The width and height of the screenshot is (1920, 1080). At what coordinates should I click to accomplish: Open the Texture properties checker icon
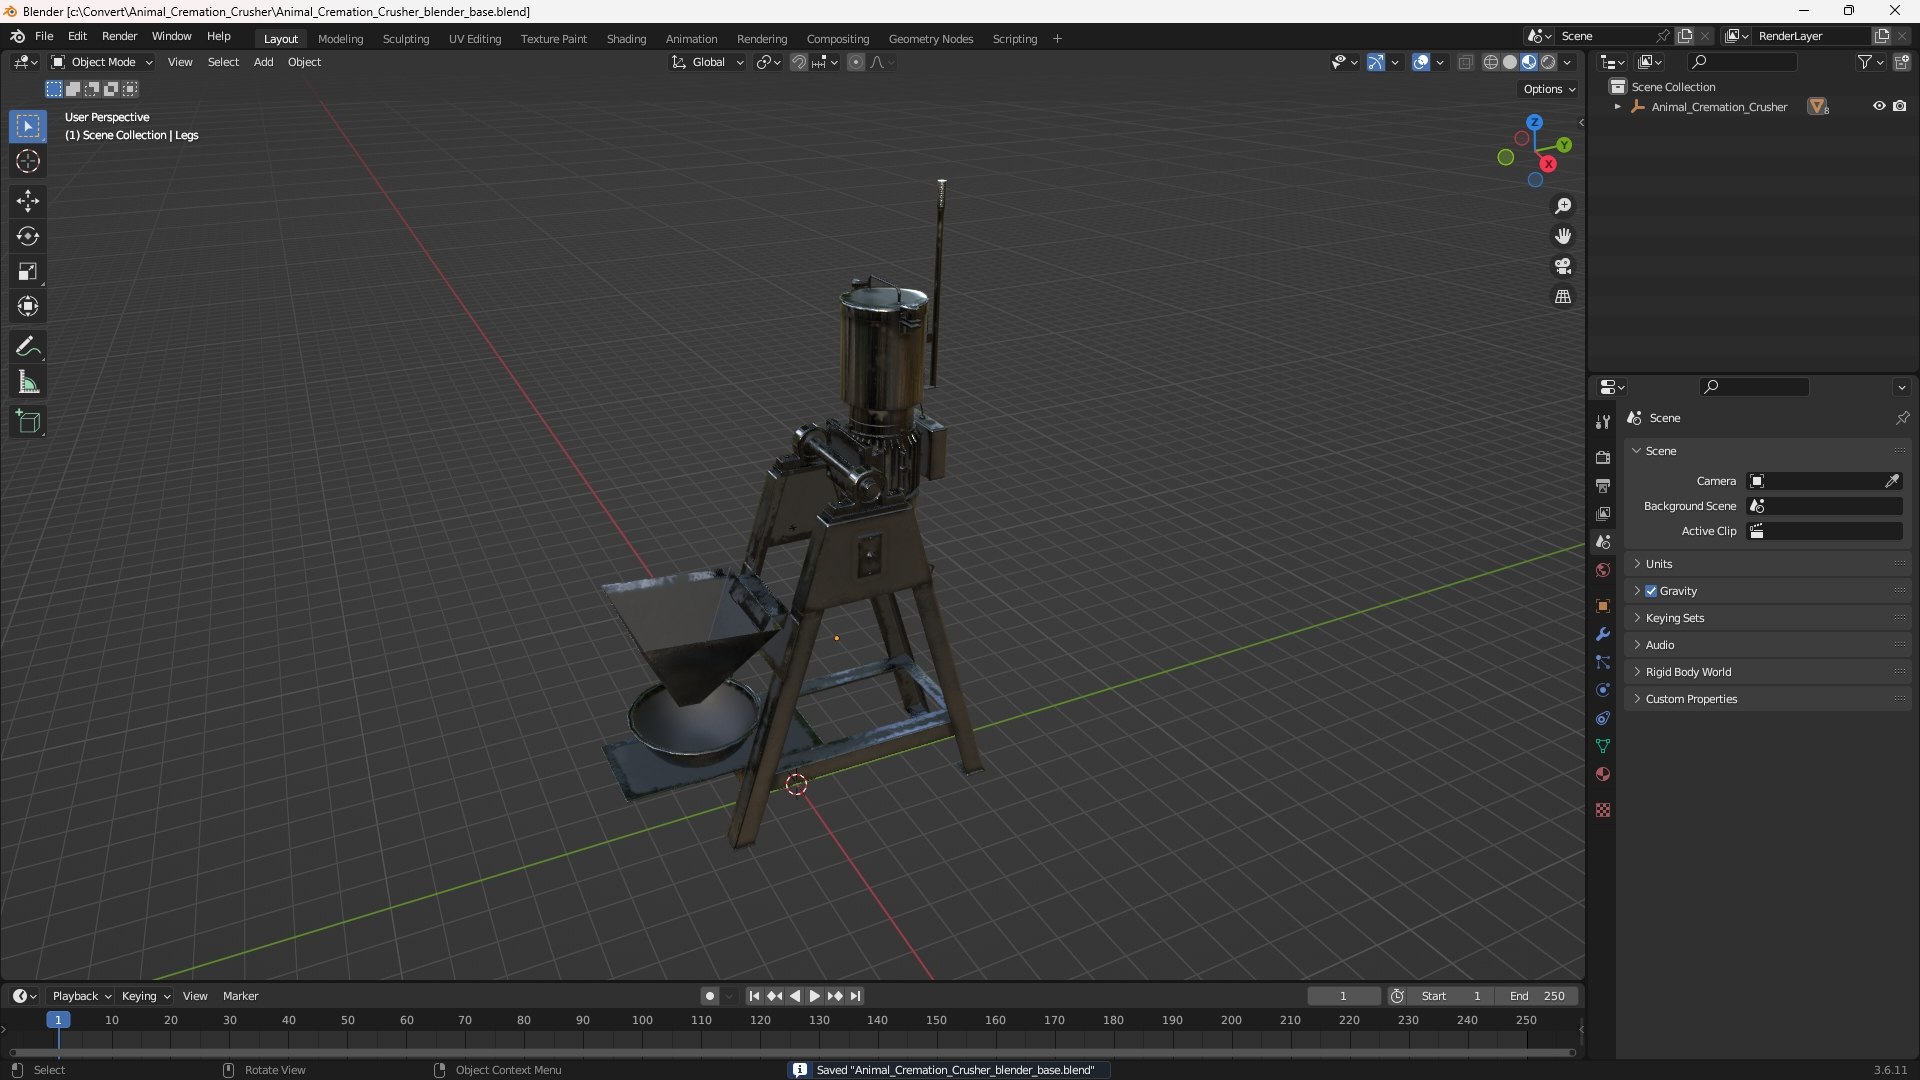1603,810
